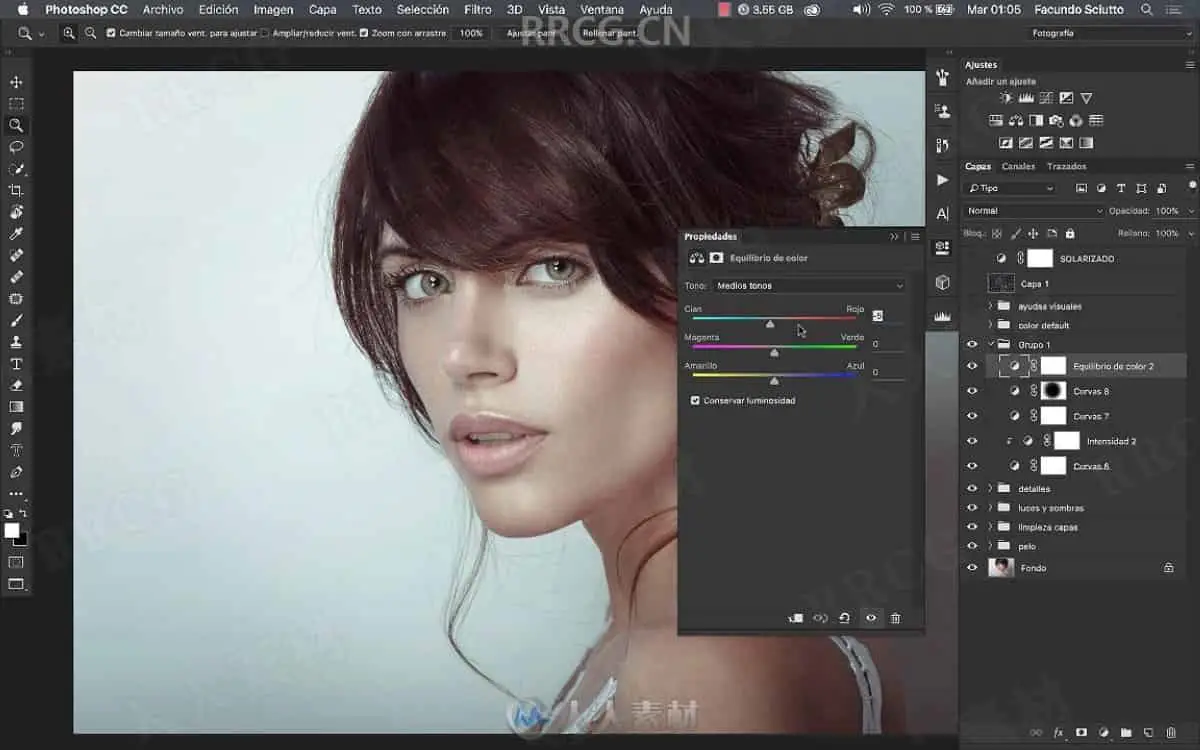Viewport: 1200px width, 750px height.
Task: Open the Propiedades panel menu
Action: (x=914, y=237)
